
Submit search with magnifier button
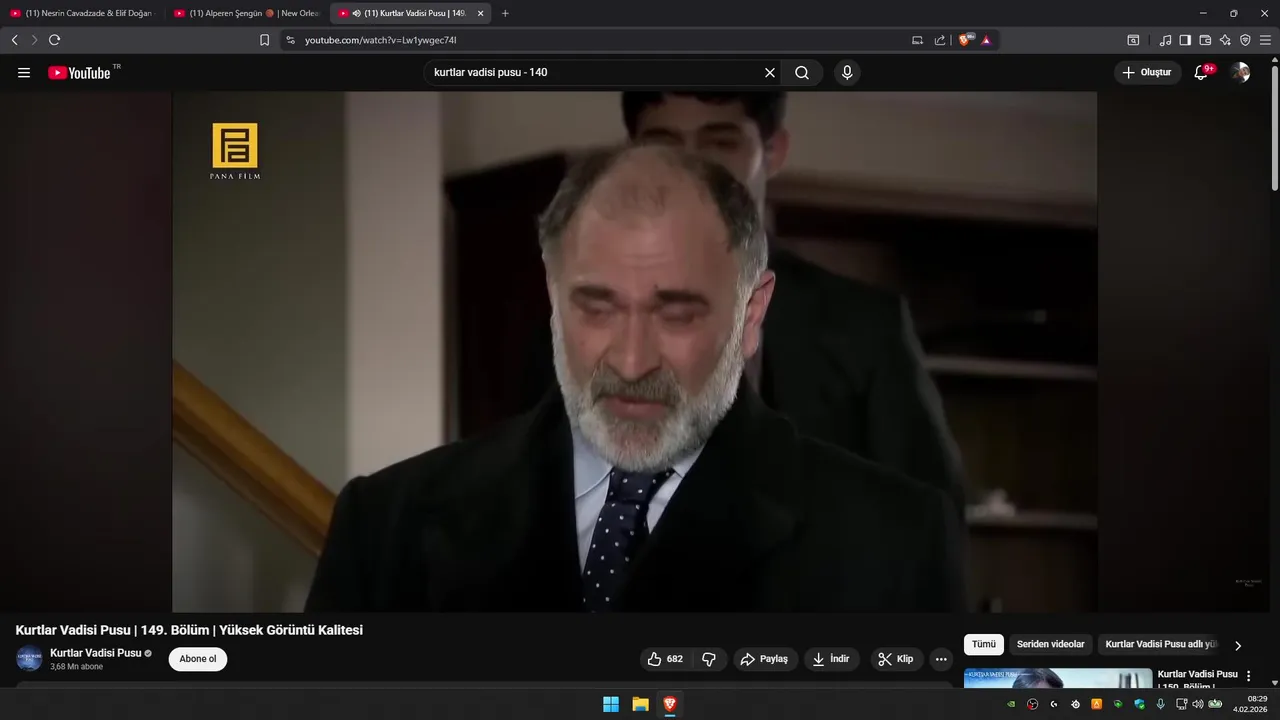(802, 73)
